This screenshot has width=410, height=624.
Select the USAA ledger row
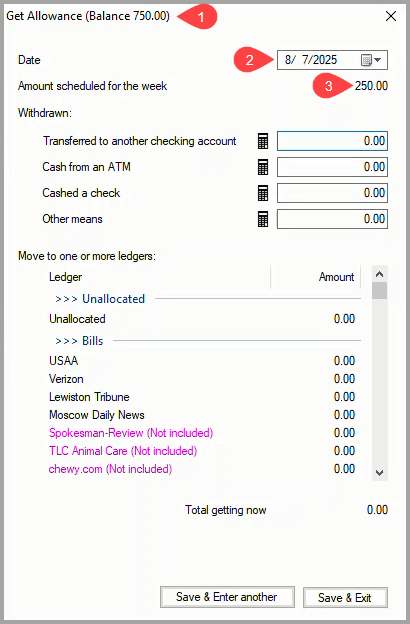click(x=203, y=361)
